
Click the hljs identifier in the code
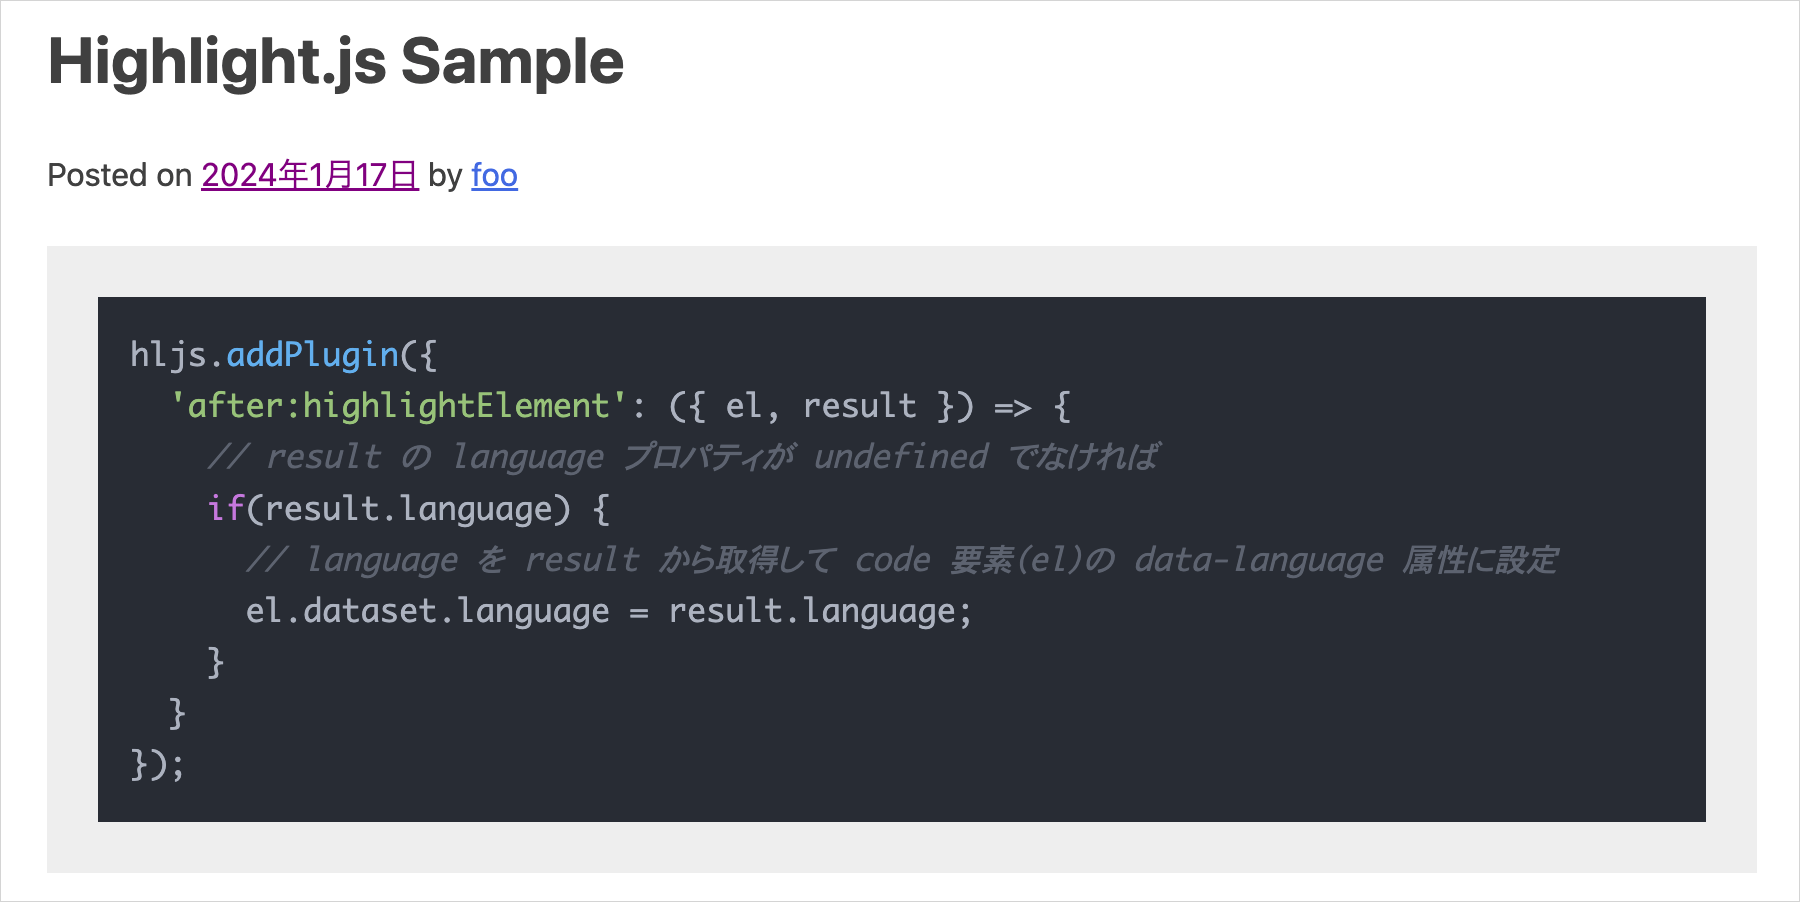pos(168,355)
